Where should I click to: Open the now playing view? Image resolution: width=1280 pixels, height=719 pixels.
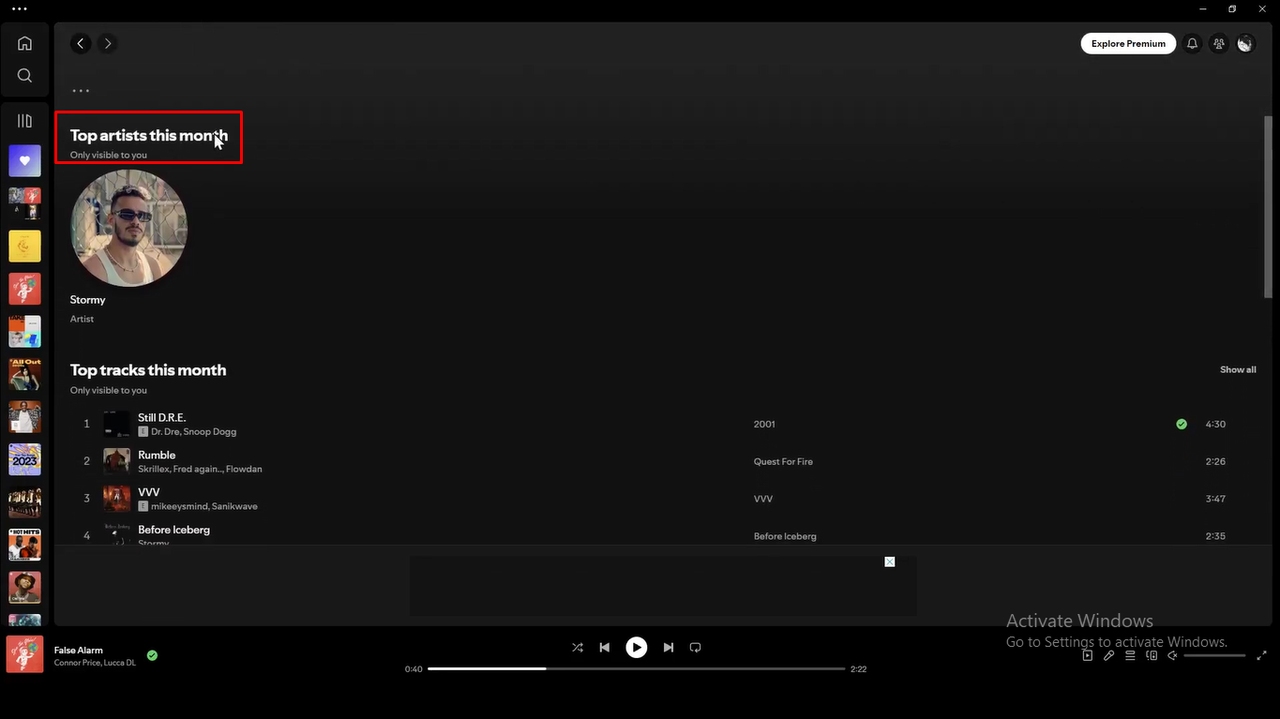pos(1087,655)
